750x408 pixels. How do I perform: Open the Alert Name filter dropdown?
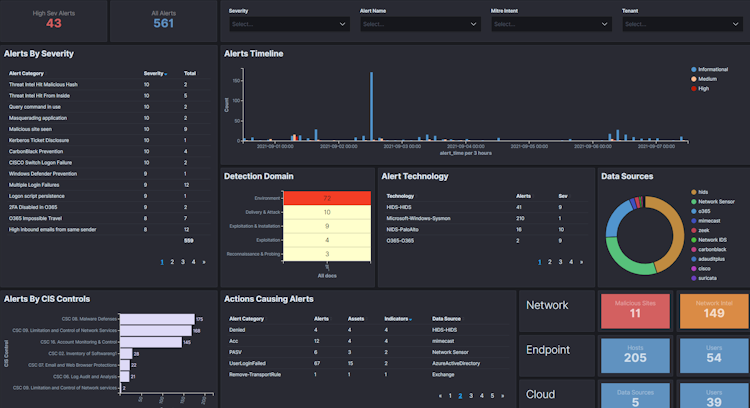tap(420, 24)
